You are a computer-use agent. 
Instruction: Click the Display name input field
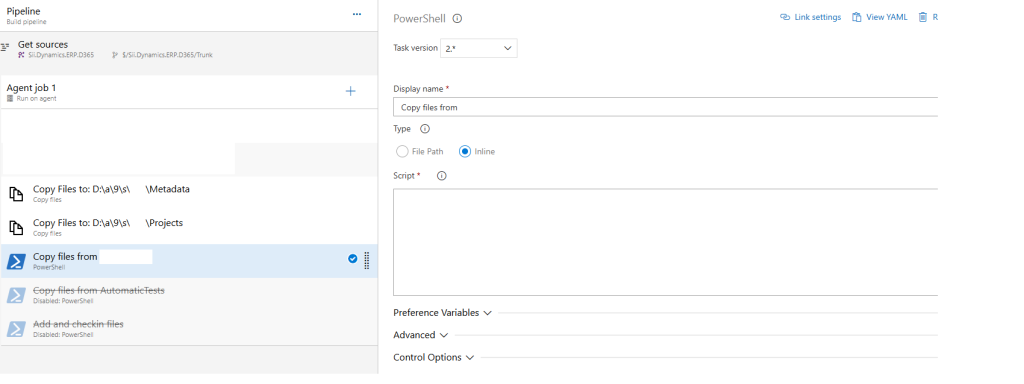click(x=665, y=107)
